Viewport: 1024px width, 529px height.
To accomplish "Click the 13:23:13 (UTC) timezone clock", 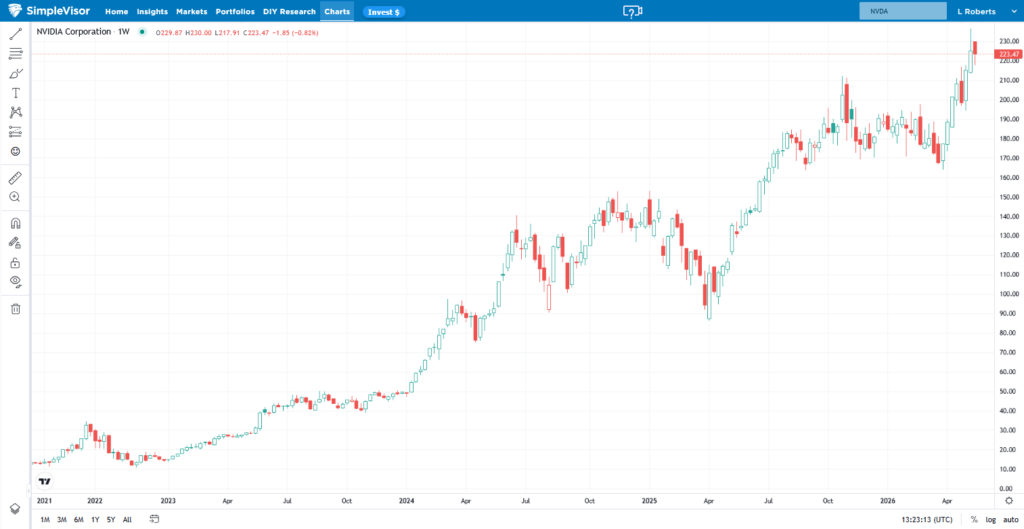I will 927,520.
